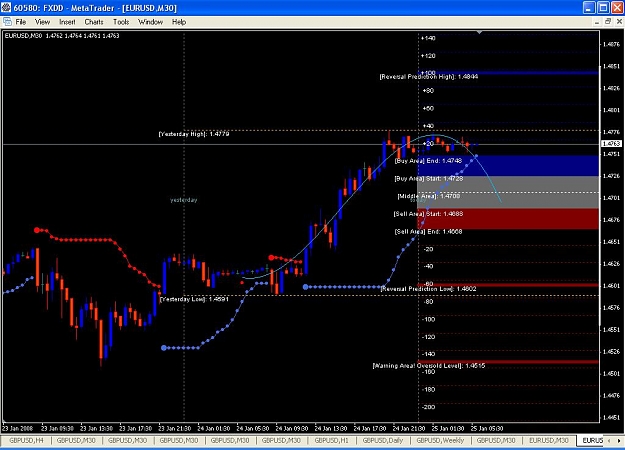Viewport: 625px width, 450px height.
Task: Click the Reversal Prediction Low 1.4602 label
Action: 428,289
